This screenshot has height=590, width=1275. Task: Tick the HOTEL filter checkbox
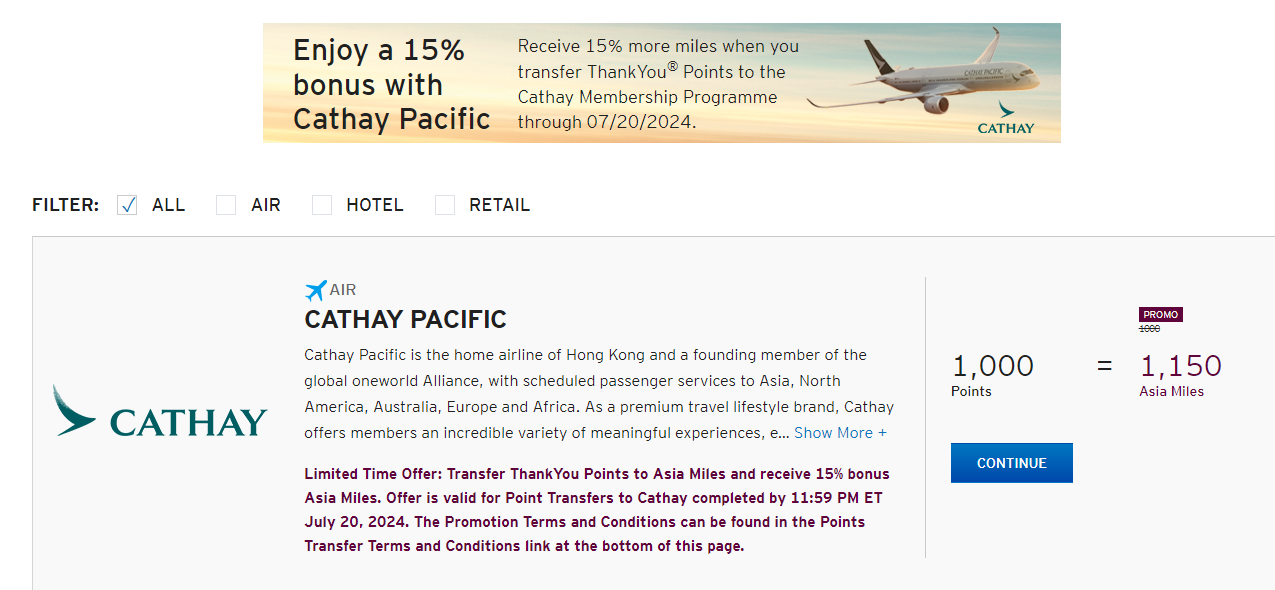322,205
